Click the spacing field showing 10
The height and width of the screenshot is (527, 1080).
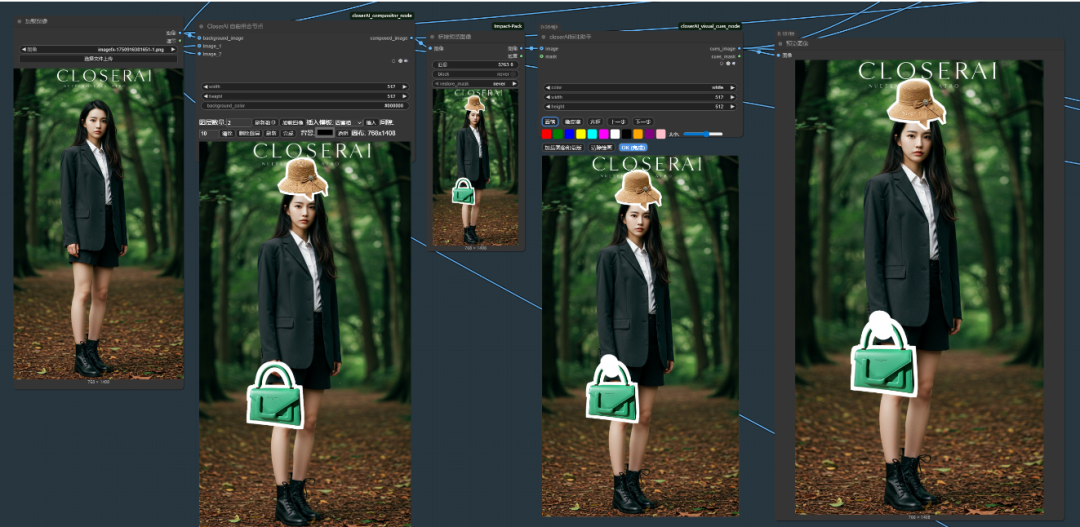click(209, 133)
